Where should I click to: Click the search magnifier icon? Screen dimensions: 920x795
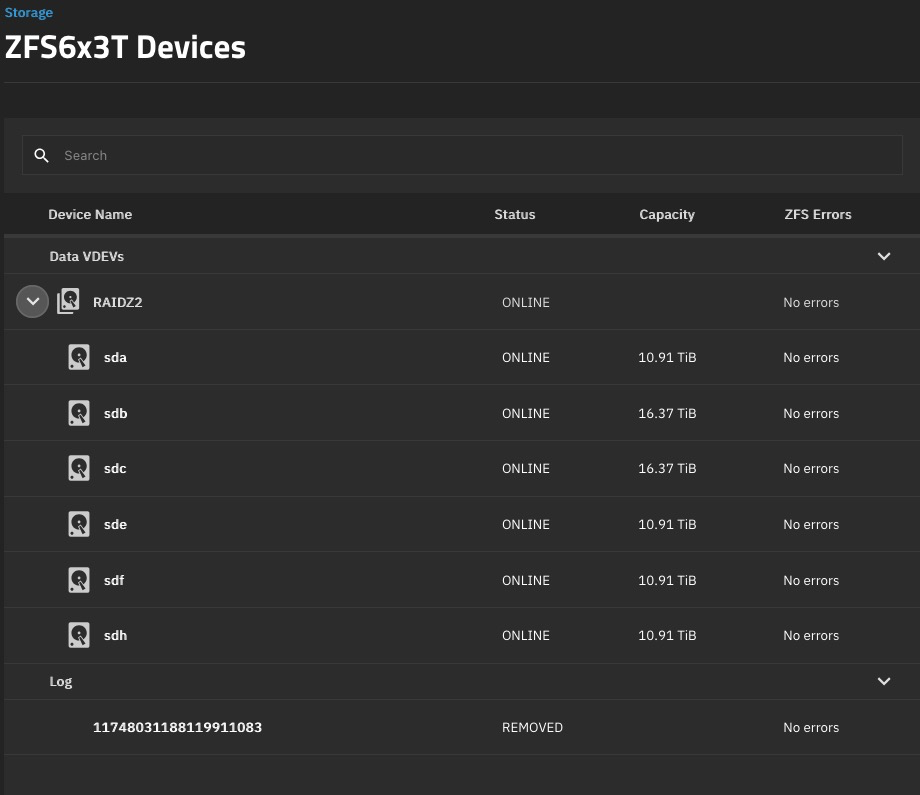41,156
